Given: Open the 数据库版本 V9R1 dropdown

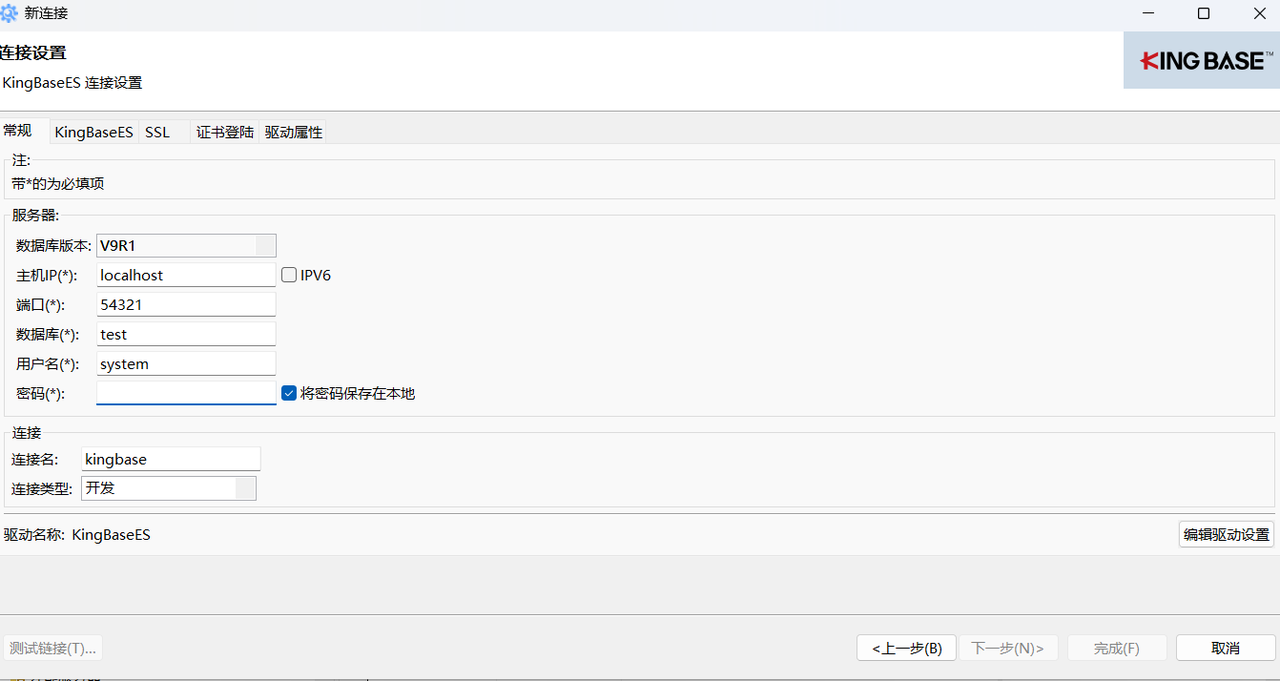Looking at the screenshot, I should point(186,245).
